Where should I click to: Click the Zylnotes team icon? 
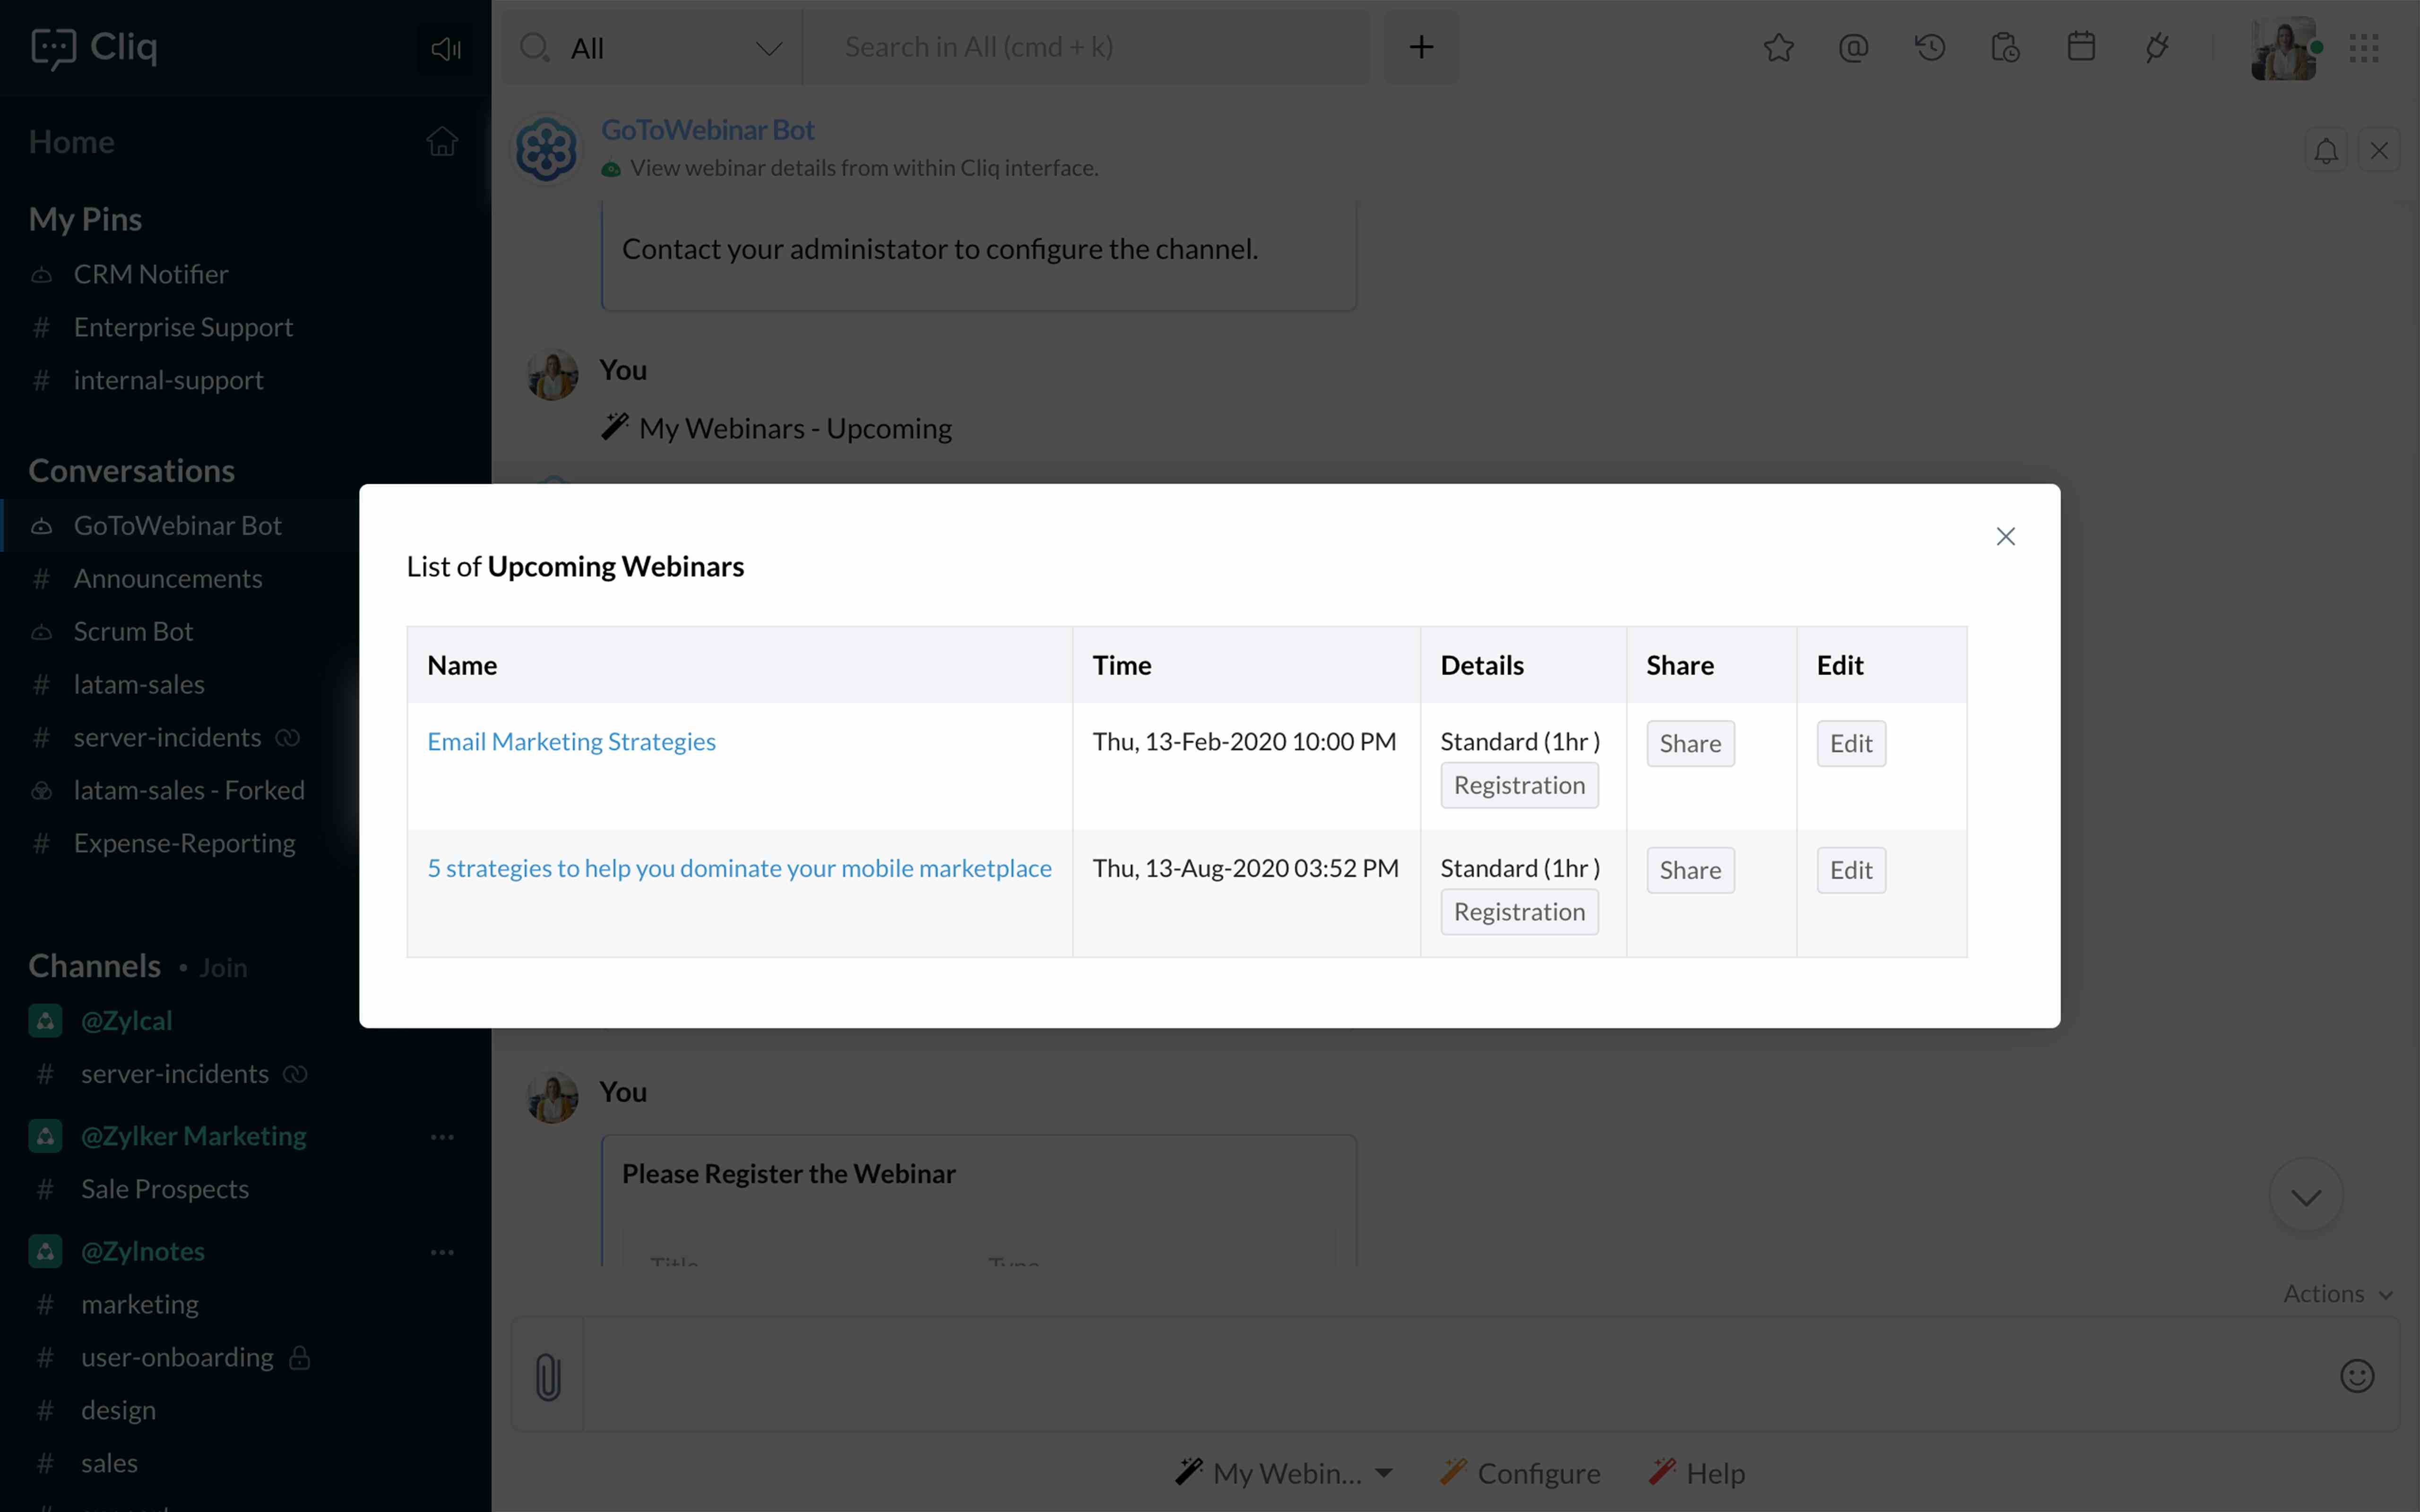(x=45, y=1251)
